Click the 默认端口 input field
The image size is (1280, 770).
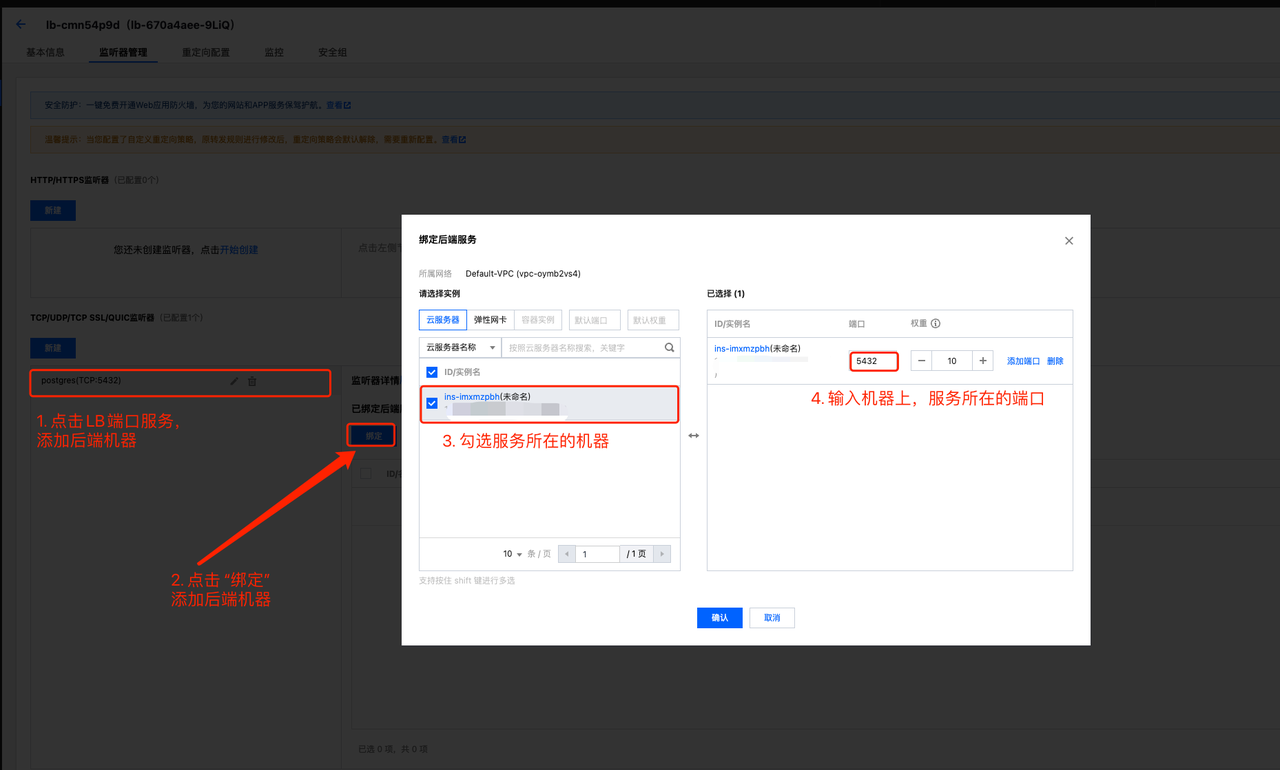595,320
